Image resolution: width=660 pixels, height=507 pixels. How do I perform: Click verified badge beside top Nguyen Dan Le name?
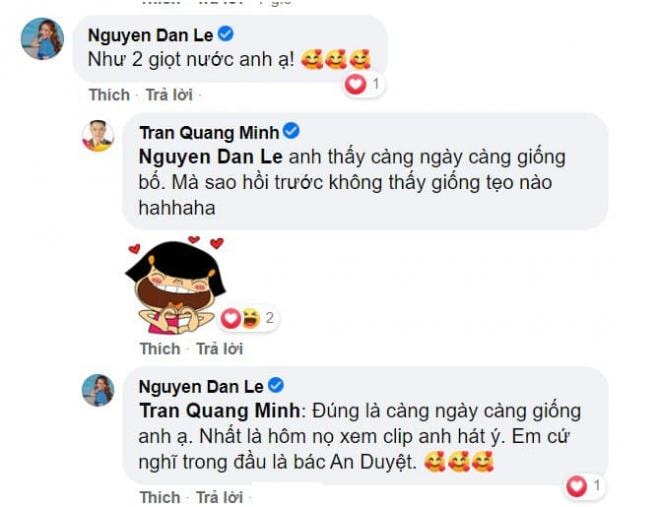(226, 34)
